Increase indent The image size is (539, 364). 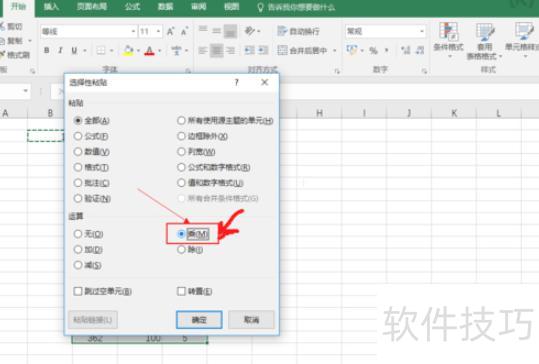pos(263,51)
